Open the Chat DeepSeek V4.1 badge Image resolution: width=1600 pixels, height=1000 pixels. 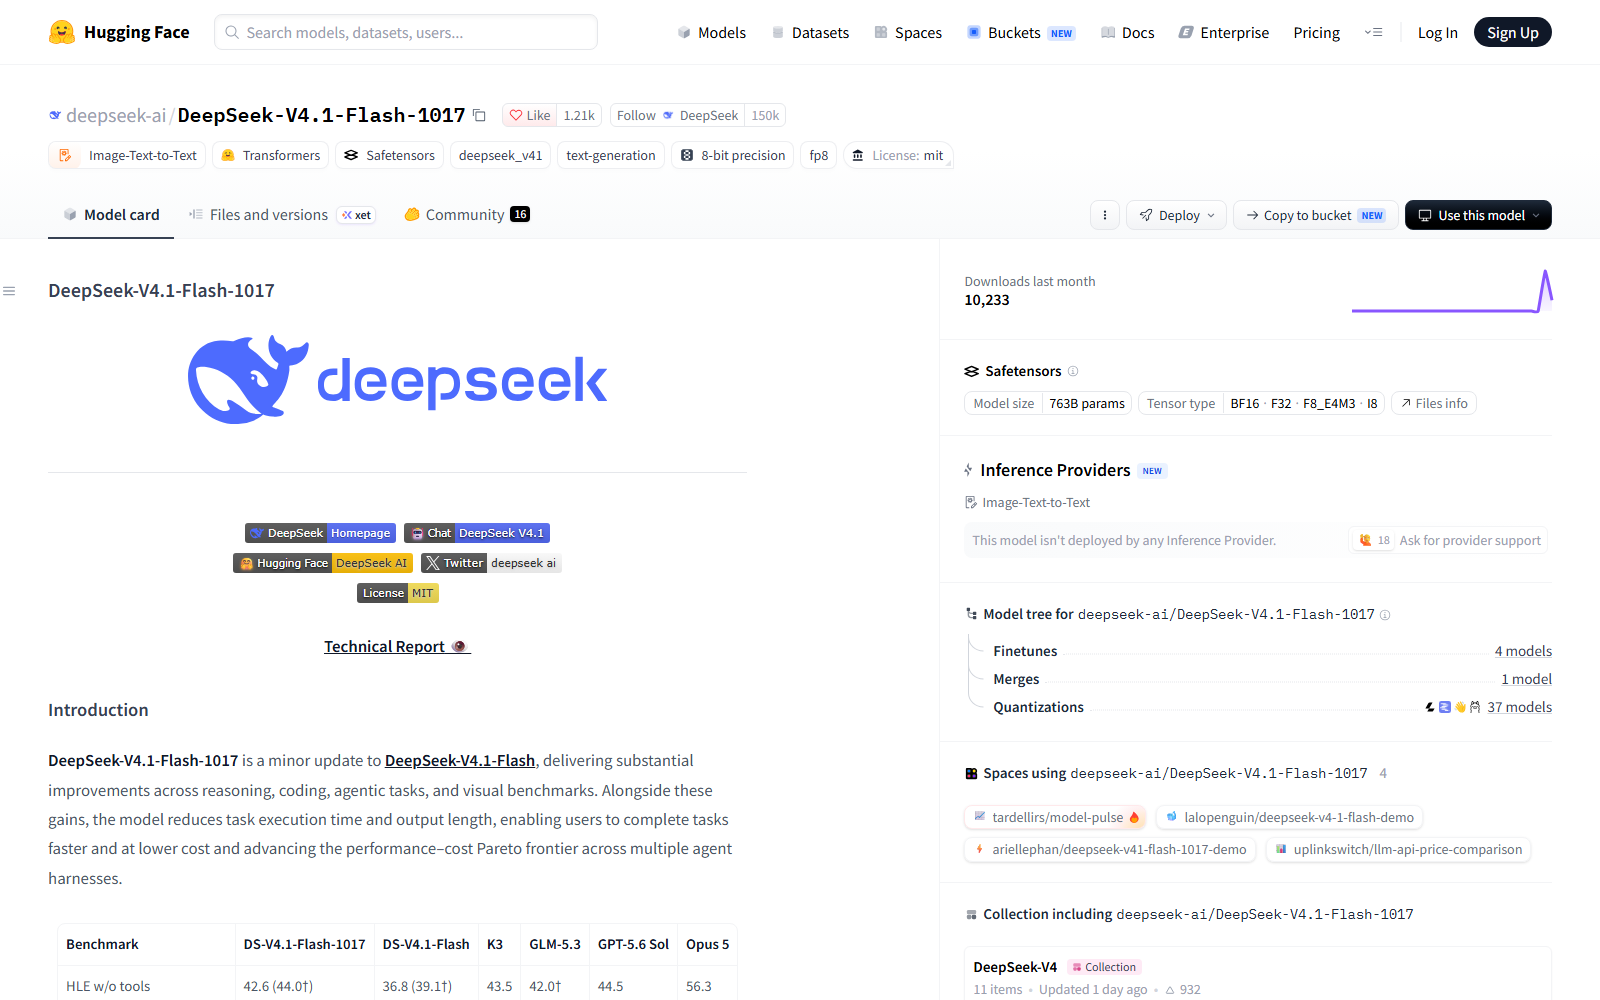(477, 533)
